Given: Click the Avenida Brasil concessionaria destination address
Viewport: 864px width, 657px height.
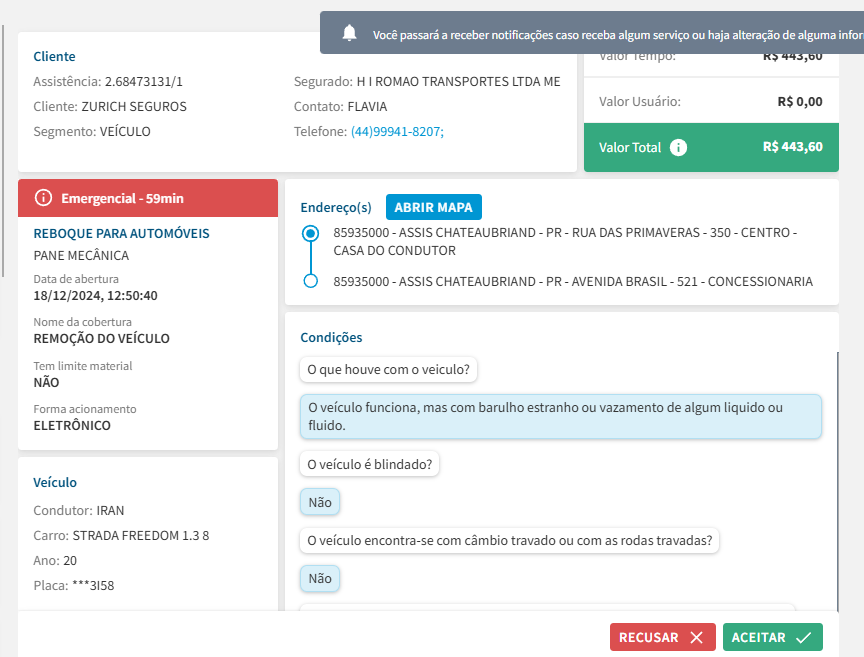Looking at the screenshot, I should click(x=573, y=281).
